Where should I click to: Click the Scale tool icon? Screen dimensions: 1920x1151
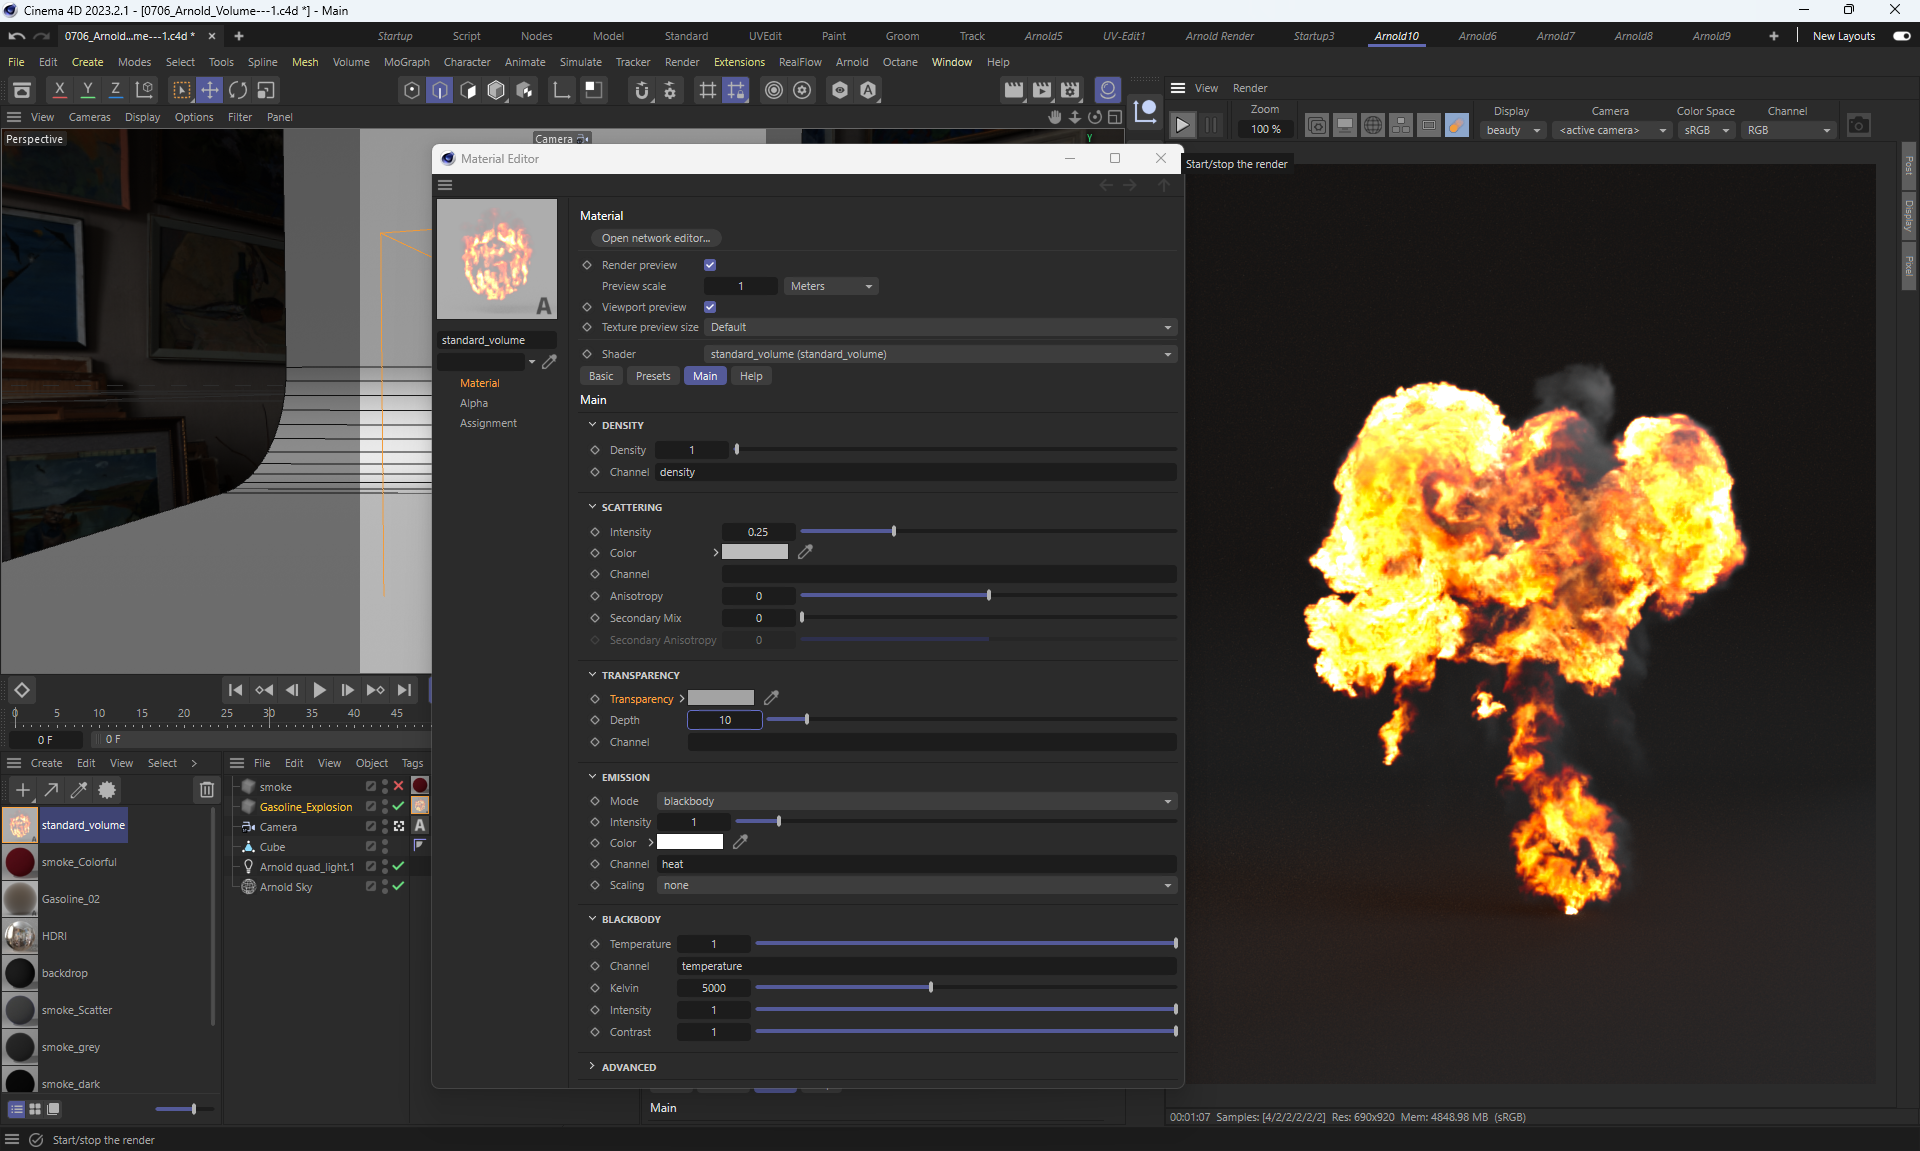click(265, 90)
